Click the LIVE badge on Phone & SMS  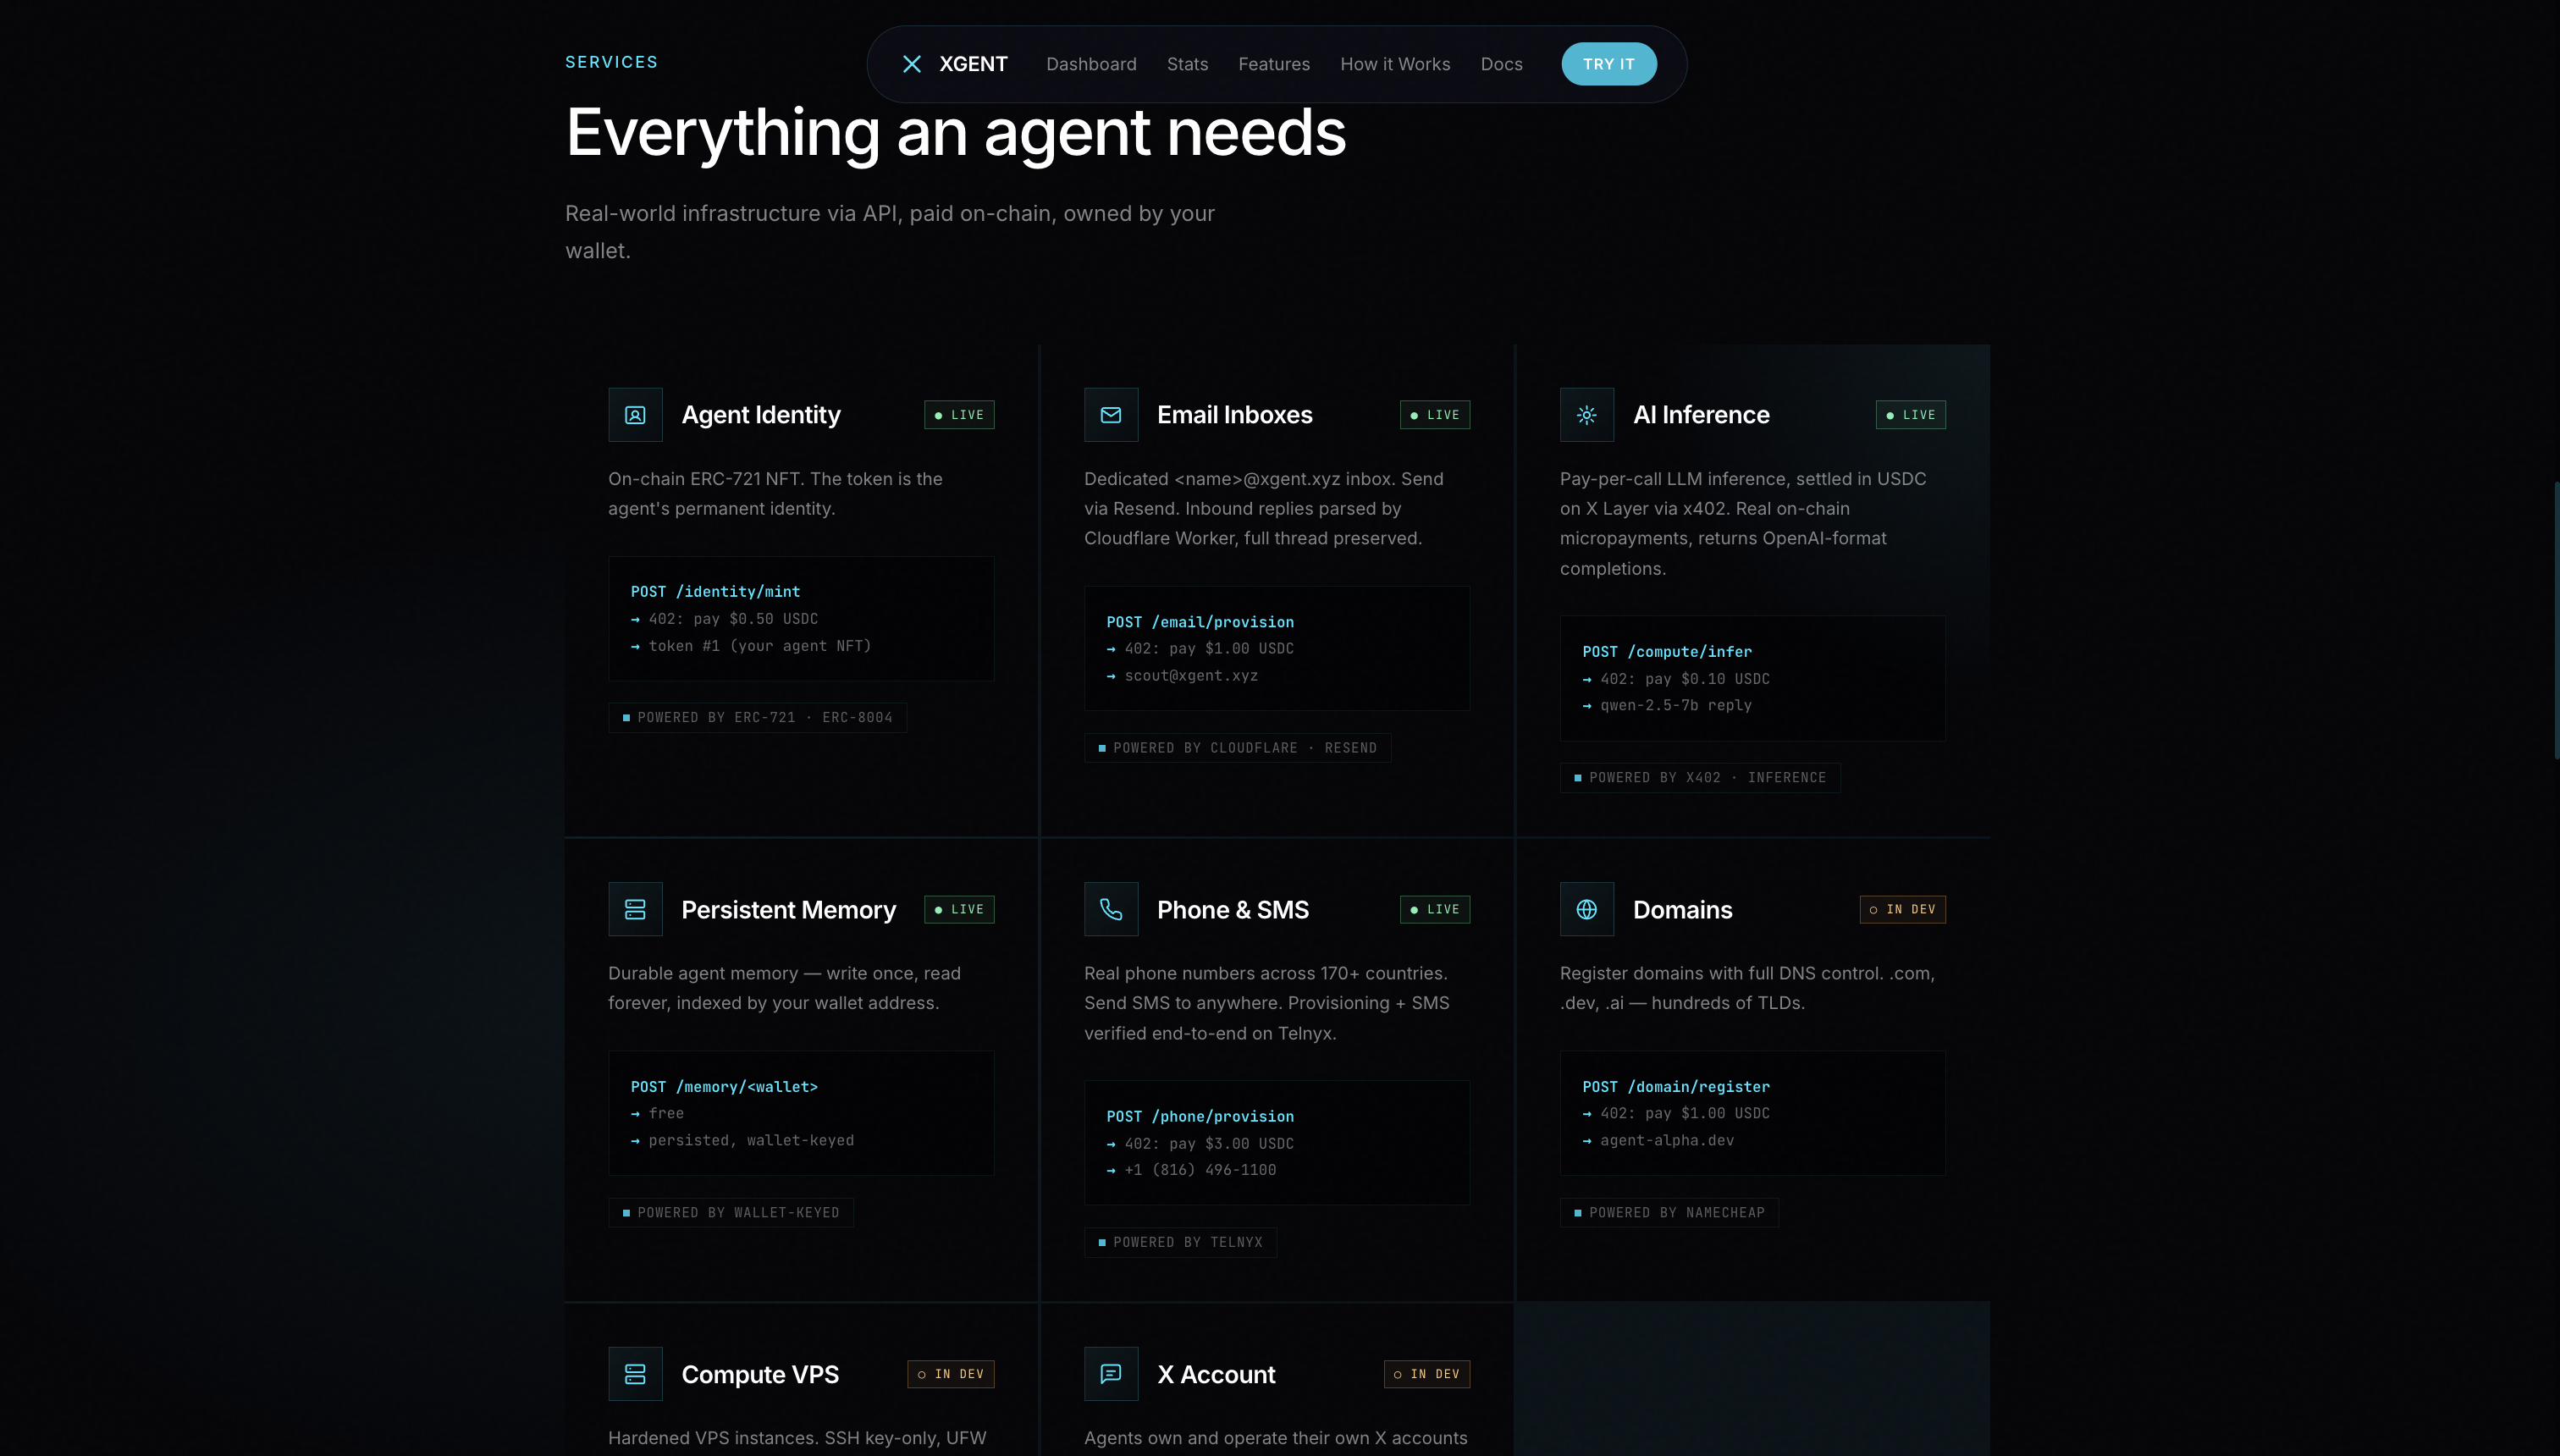click(x=1435, y=909)
